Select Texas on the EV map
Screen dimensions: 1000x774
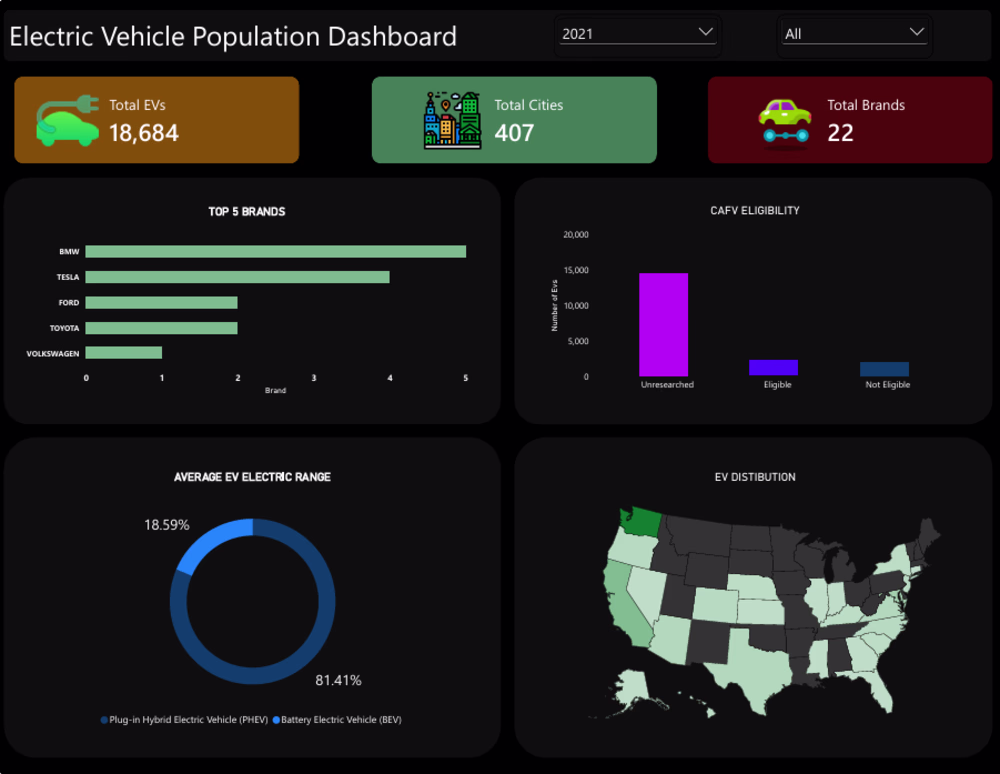[x=753, y=666]
